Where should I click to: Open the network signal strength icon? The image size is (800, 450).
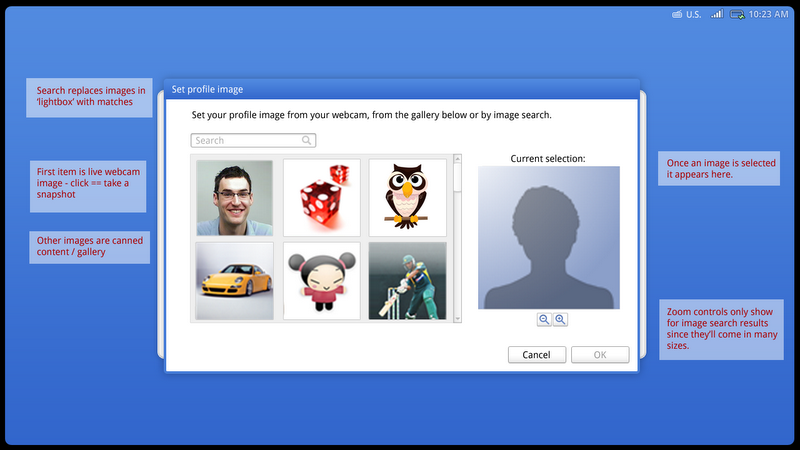[717, 14]
